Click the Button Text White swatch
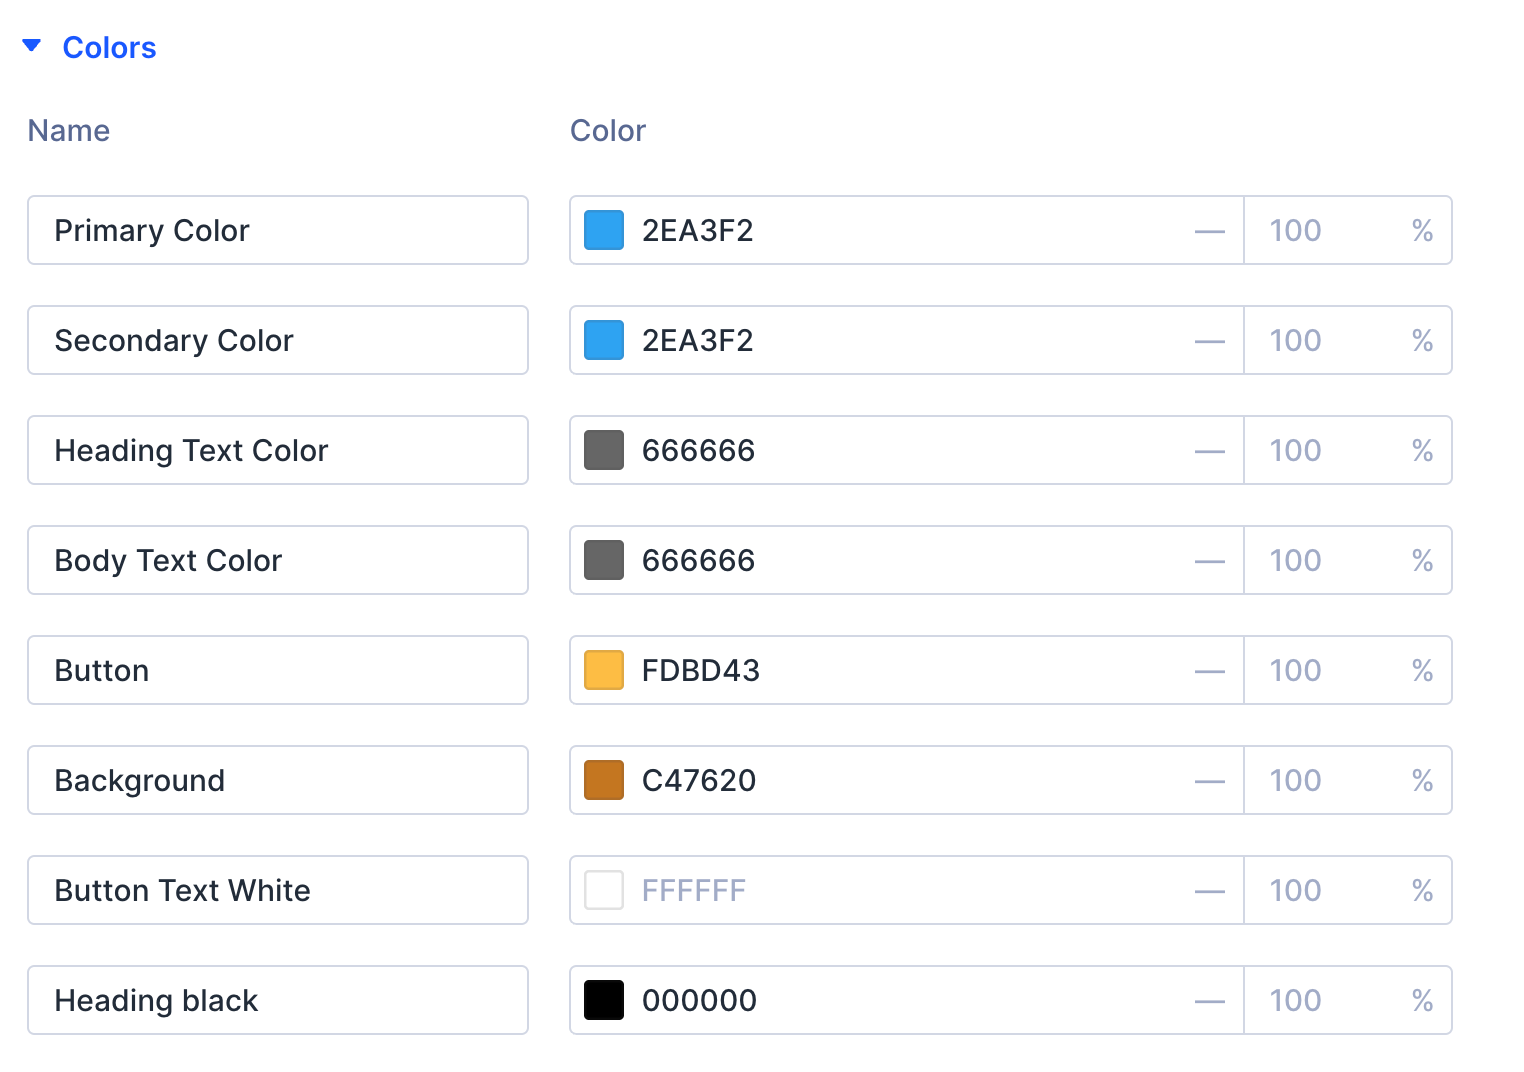This screenshot has height=1072, width=1524. pos(604,890)
